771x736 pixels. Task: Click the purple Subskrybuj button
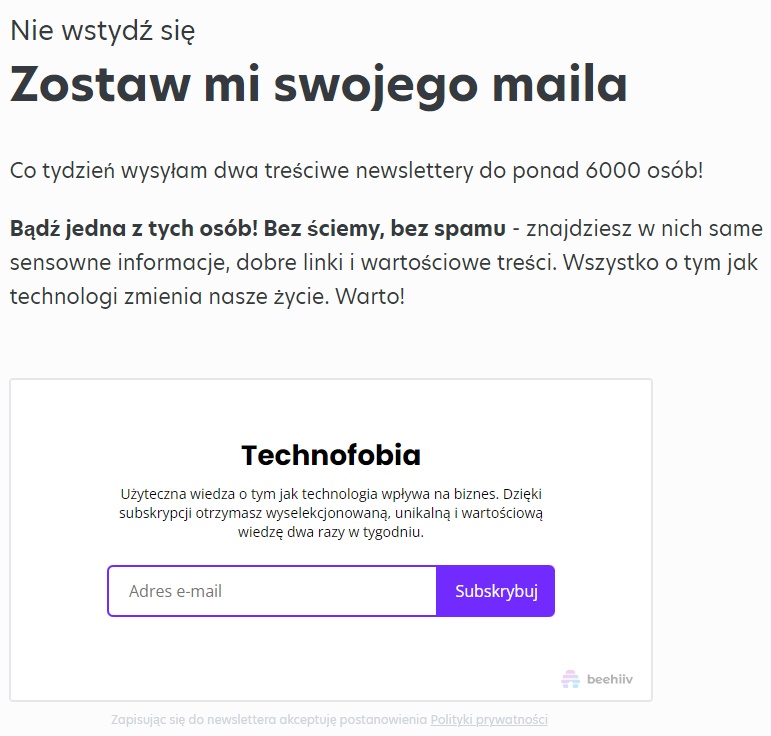496,591
